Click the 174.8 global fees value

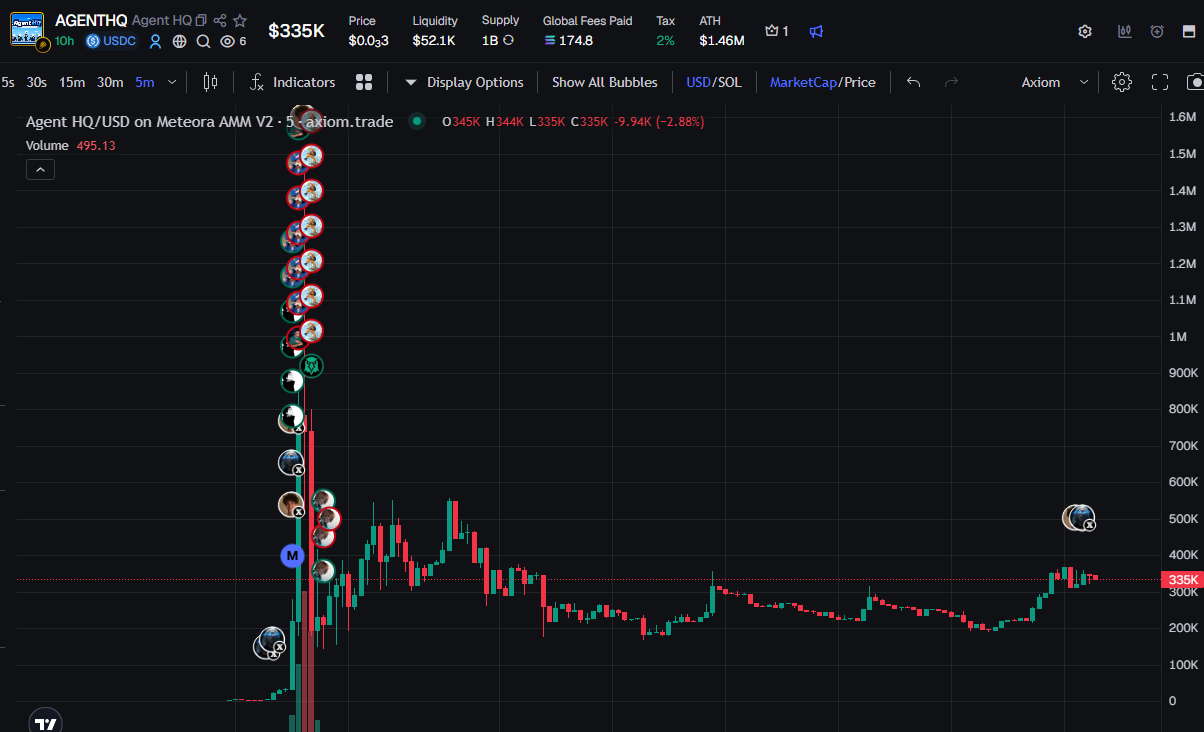576,41
